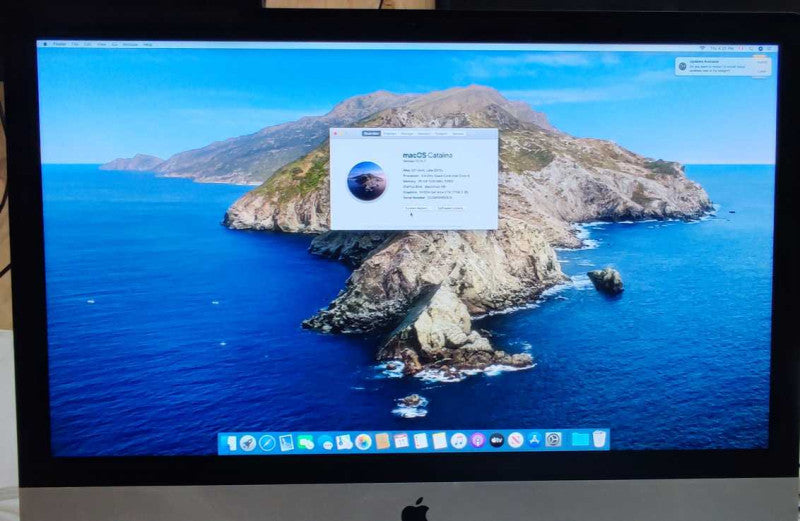Image resolution: width=800 pixels, height=521 pixels.
Task: Open the blue Downloads folder in Dock
Action: (x=581, y=439)
